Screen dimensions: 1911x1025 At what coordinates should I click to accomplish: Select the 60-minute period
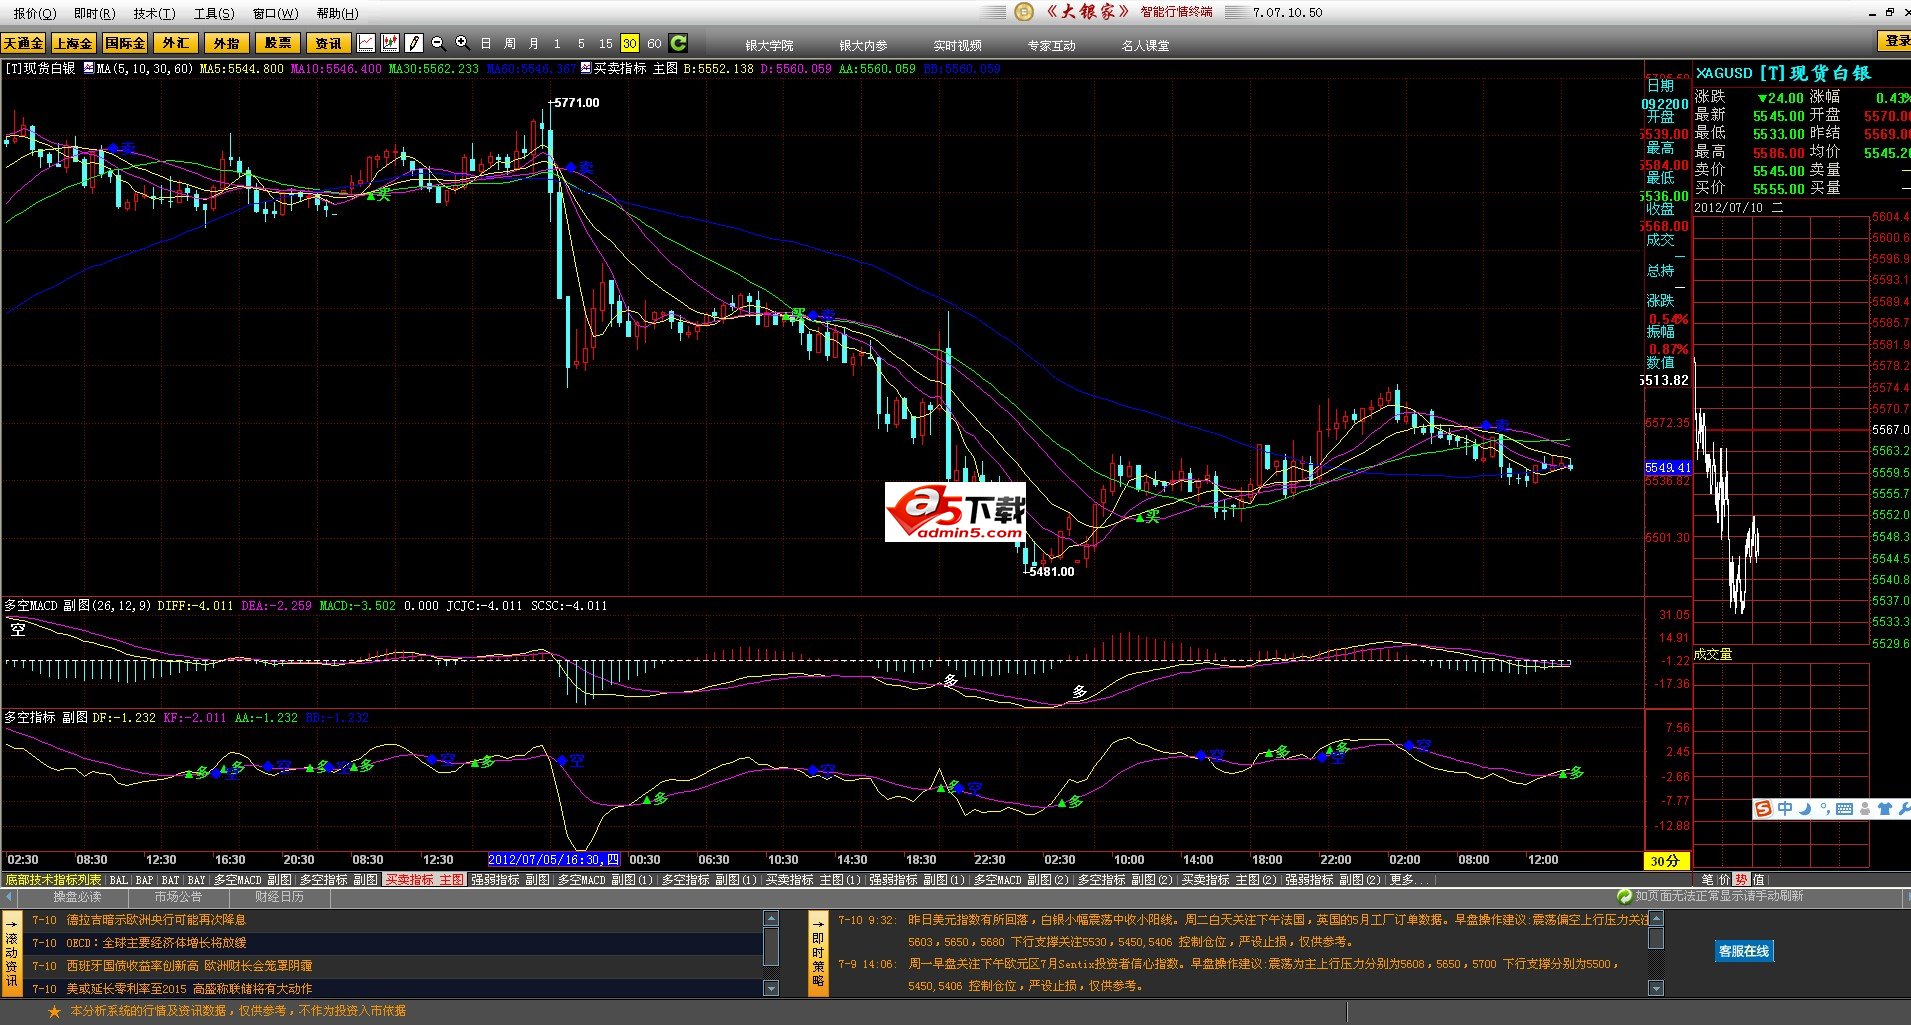(654, 43)
